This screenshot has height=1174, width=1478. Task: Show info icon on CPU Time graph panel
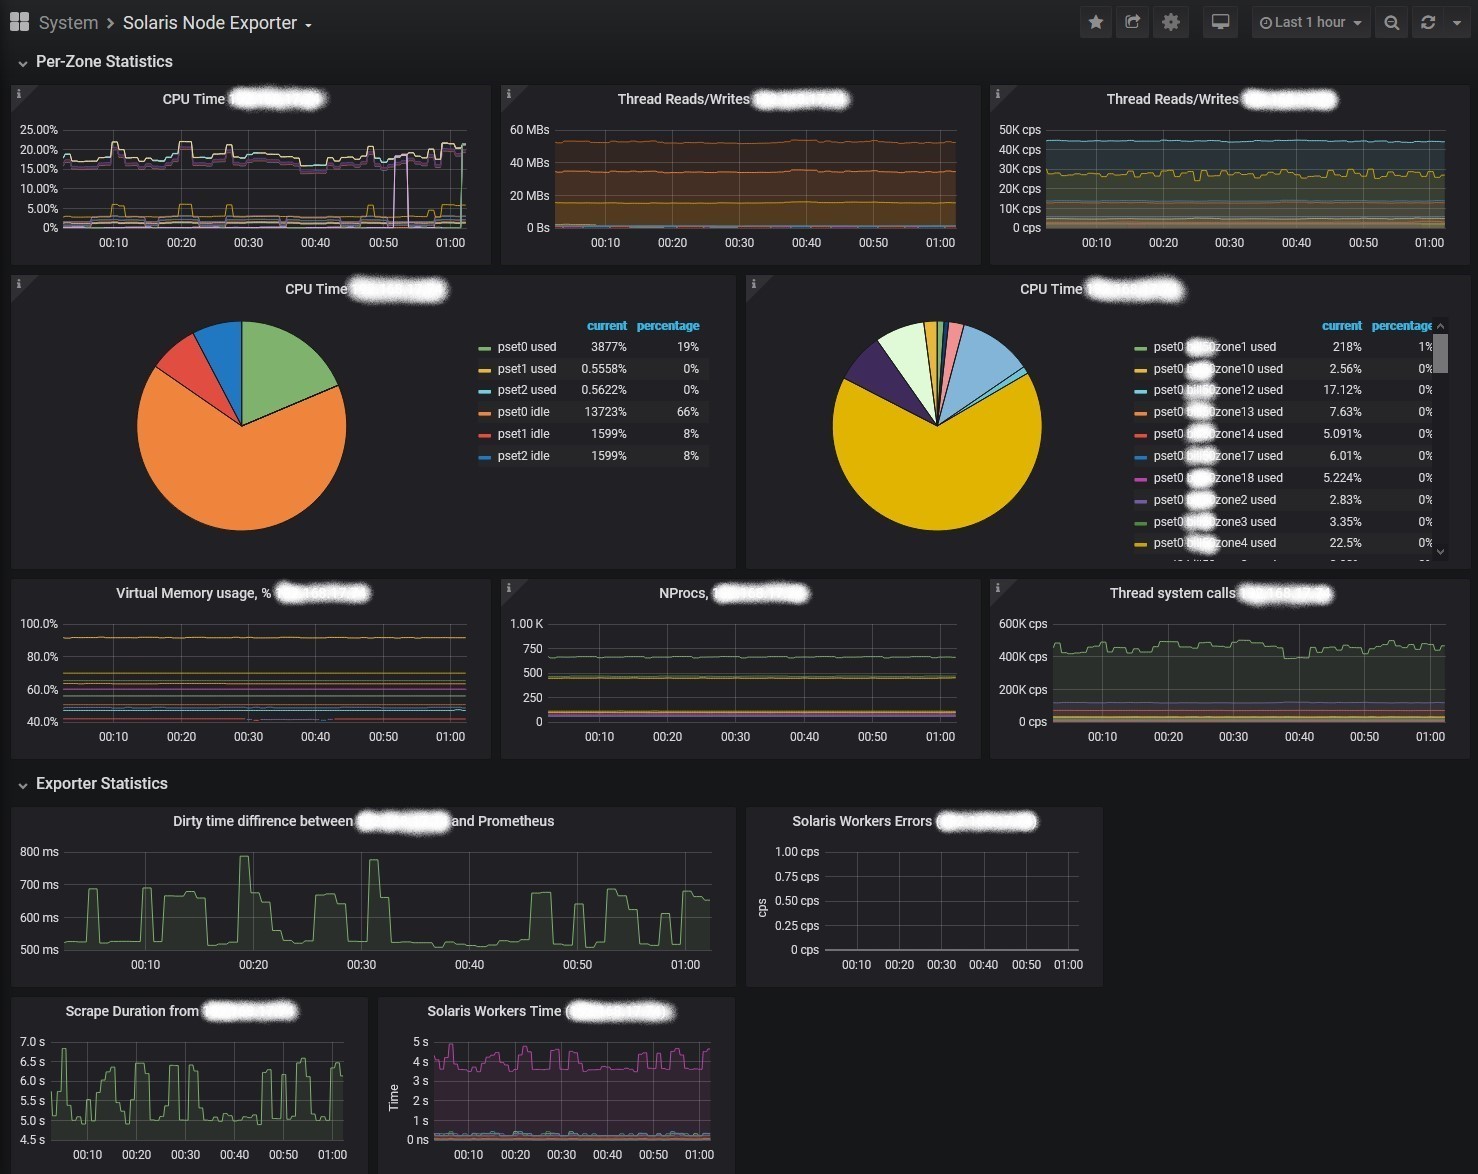[x=18, y=93]
